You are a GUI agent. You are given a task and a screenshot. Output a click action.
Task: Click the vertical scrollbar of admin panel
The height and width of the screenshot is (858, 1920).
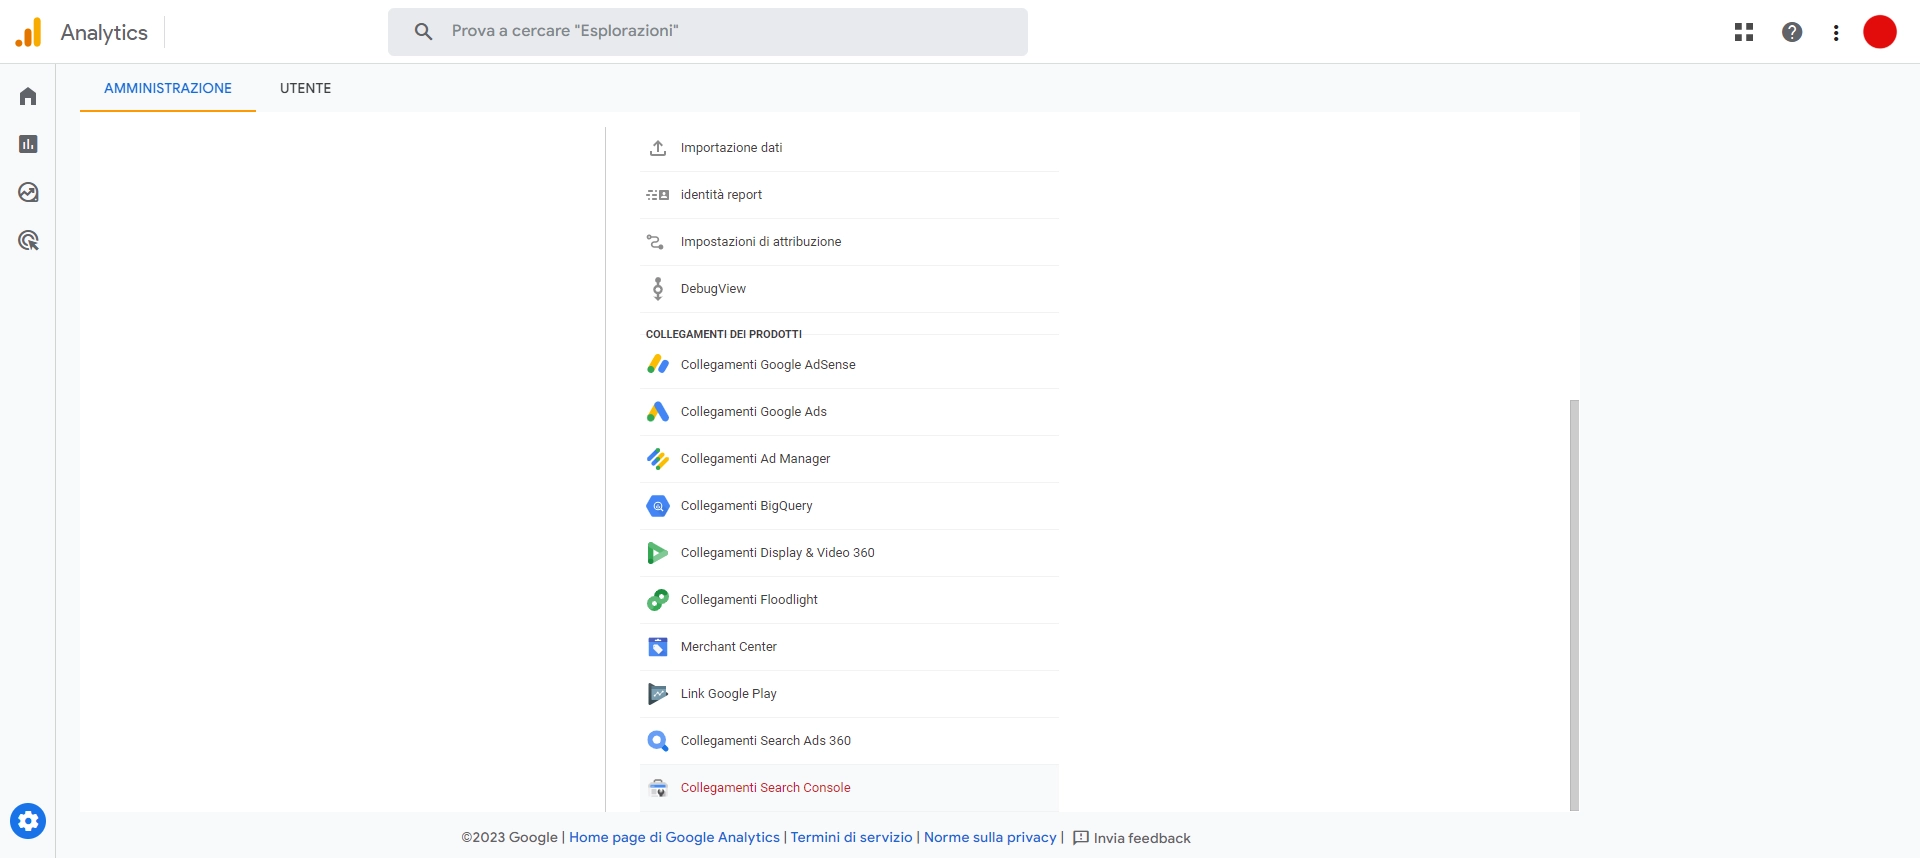tap(1574, 605)
